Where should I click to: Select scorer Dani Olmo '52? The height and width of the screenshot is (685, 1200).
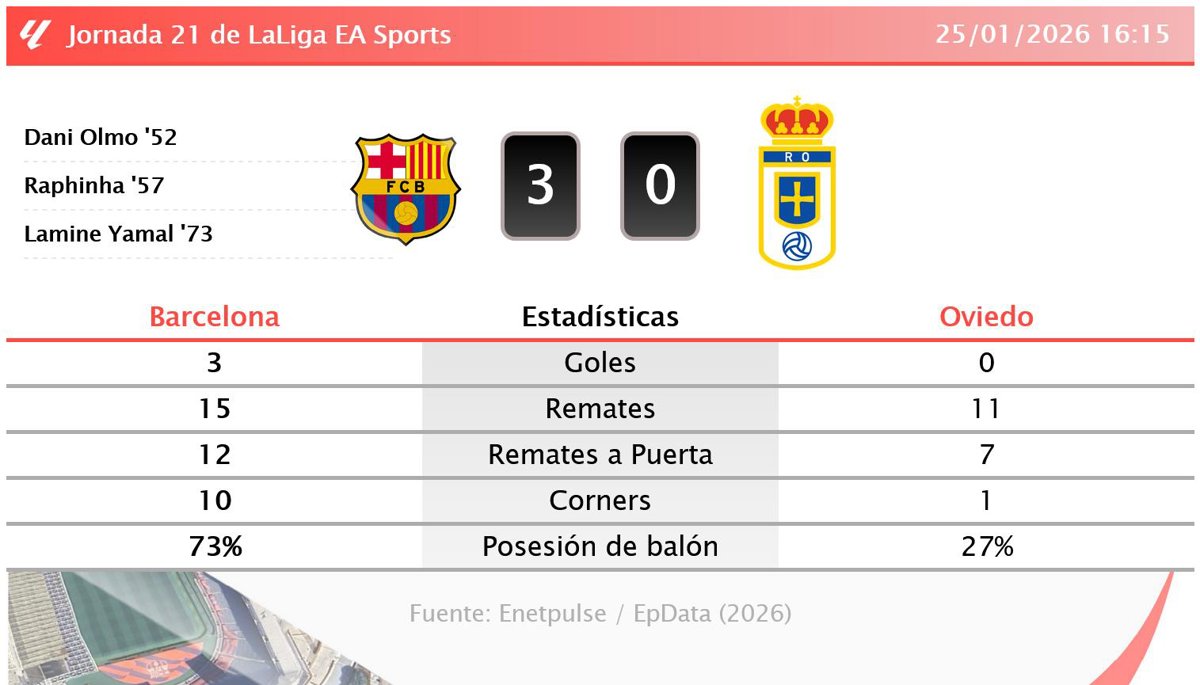coord(100,137)
